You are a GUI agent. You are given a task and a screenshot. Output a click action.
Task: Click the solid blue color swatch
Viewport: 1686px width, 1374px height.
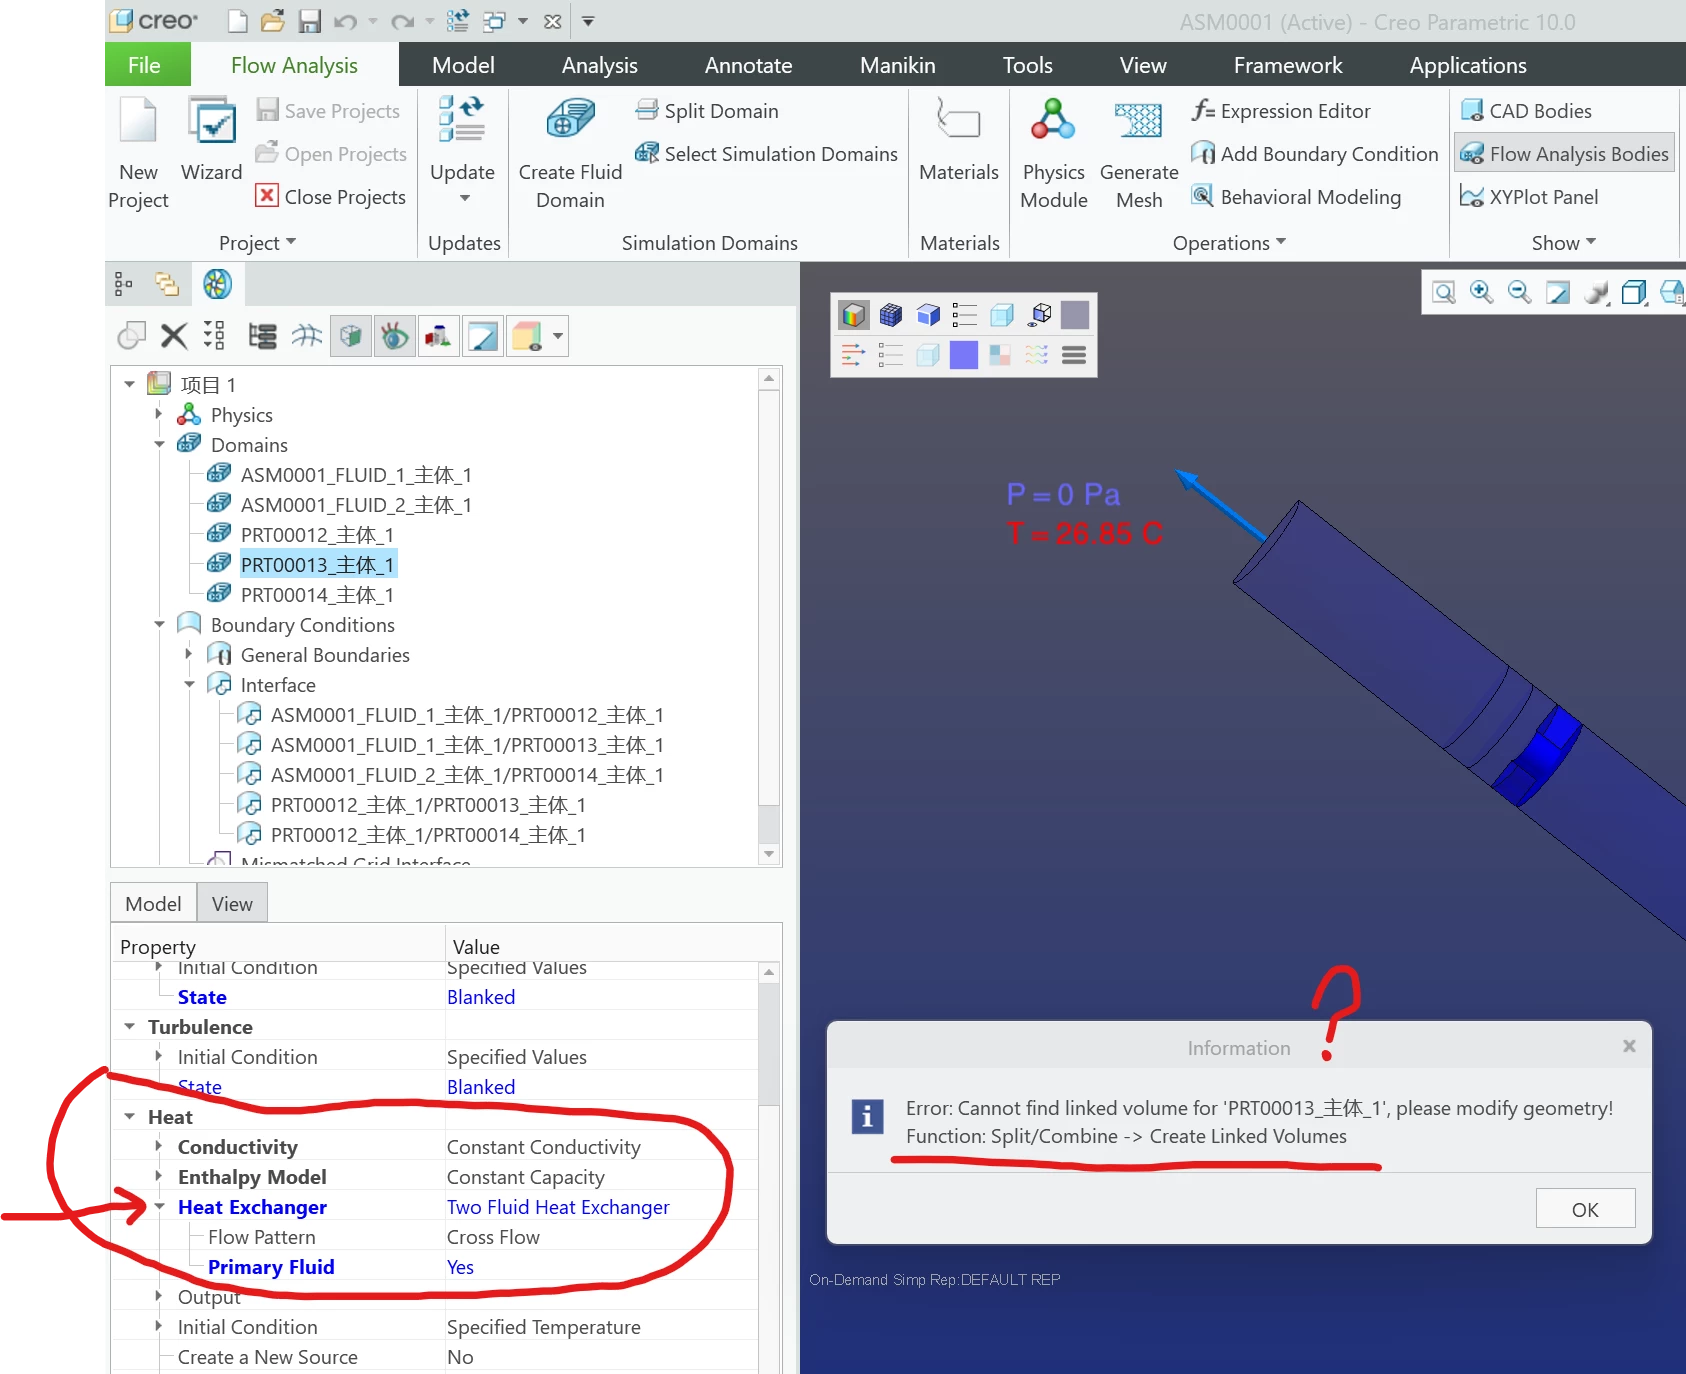(x=964, y=355)
